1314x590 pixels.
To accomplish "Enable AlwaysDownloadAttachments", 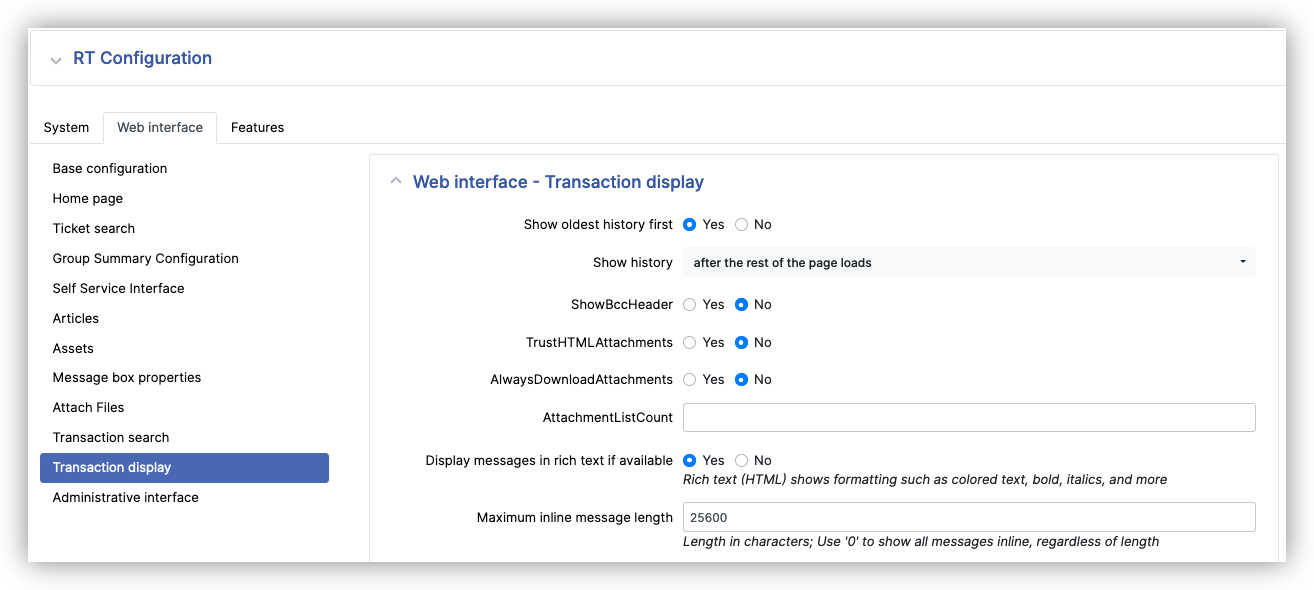I will [688, 379].
